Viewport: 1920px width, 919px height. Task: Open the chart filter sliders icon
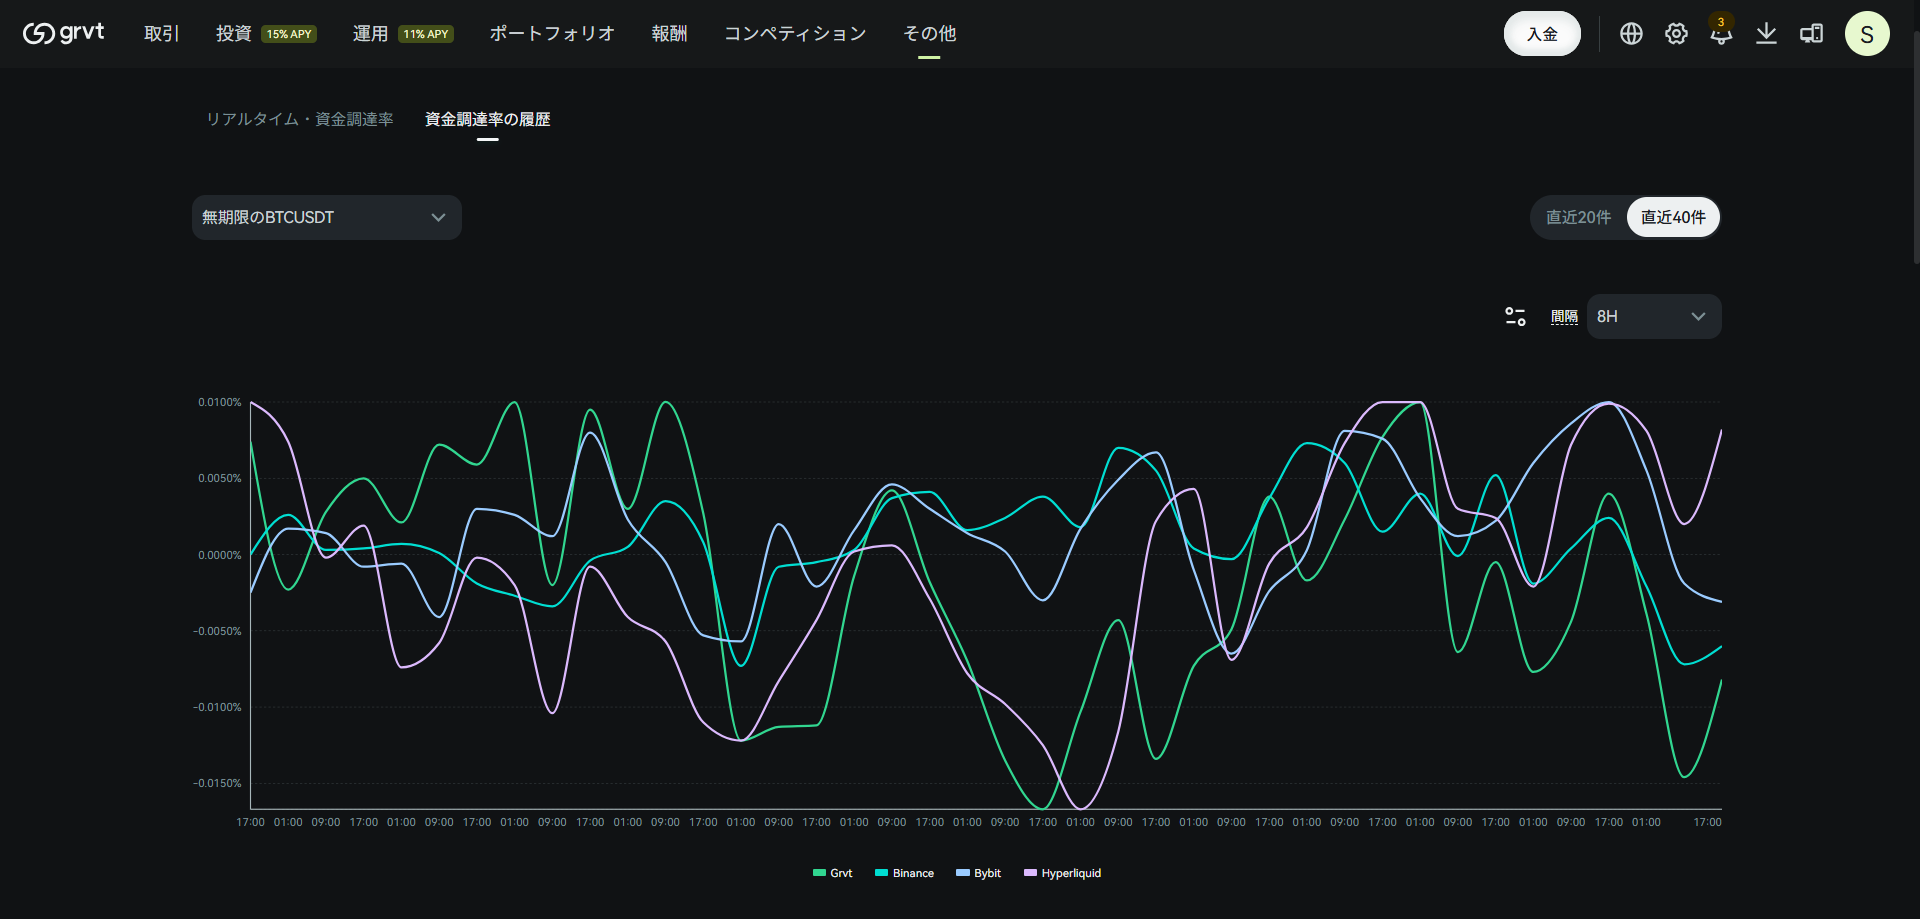coord(1515,316)
